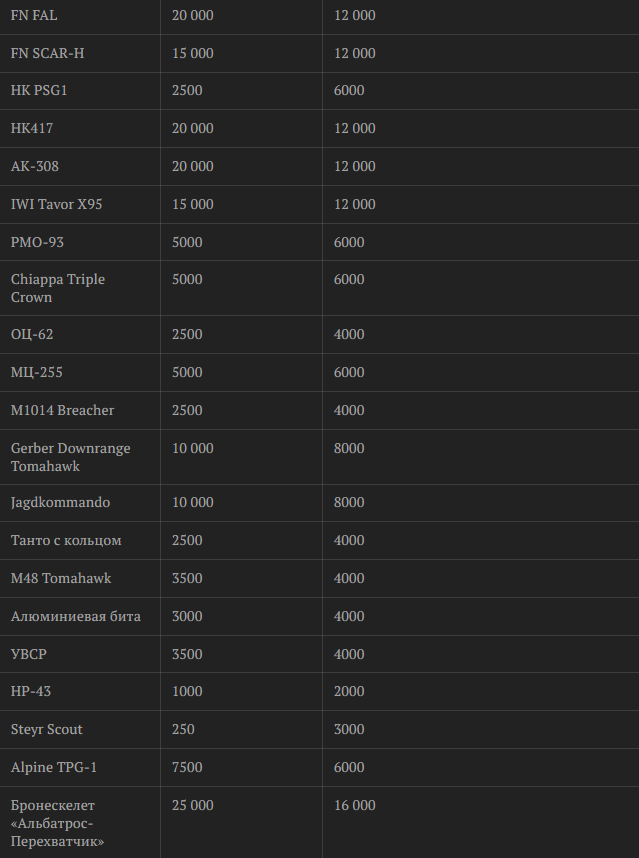Click the 25 000 value for Бронескелет
Viewport: 639px width, 858px height.
point(193,805)
